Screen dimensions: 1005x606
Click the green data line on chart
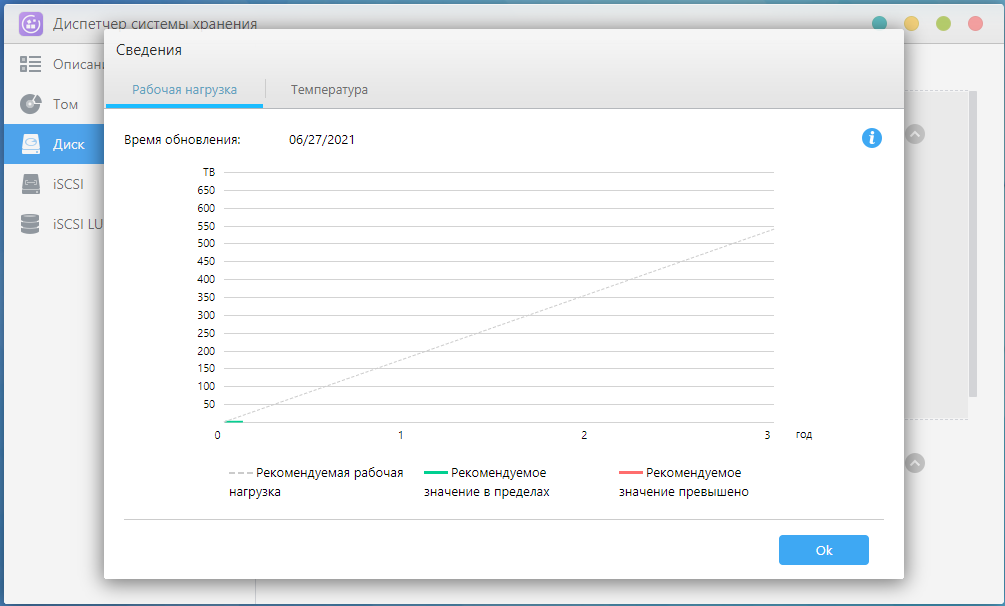[233, 421]
